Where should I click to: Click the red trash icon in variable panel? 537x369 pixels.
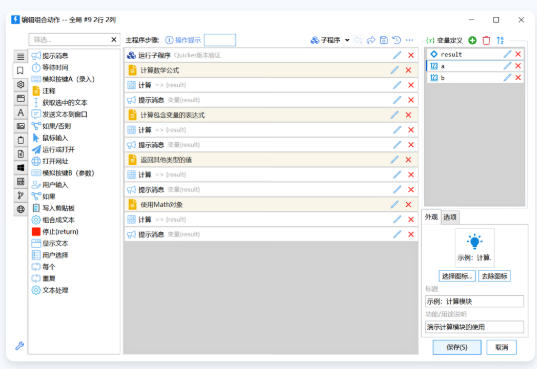[486, 40]
